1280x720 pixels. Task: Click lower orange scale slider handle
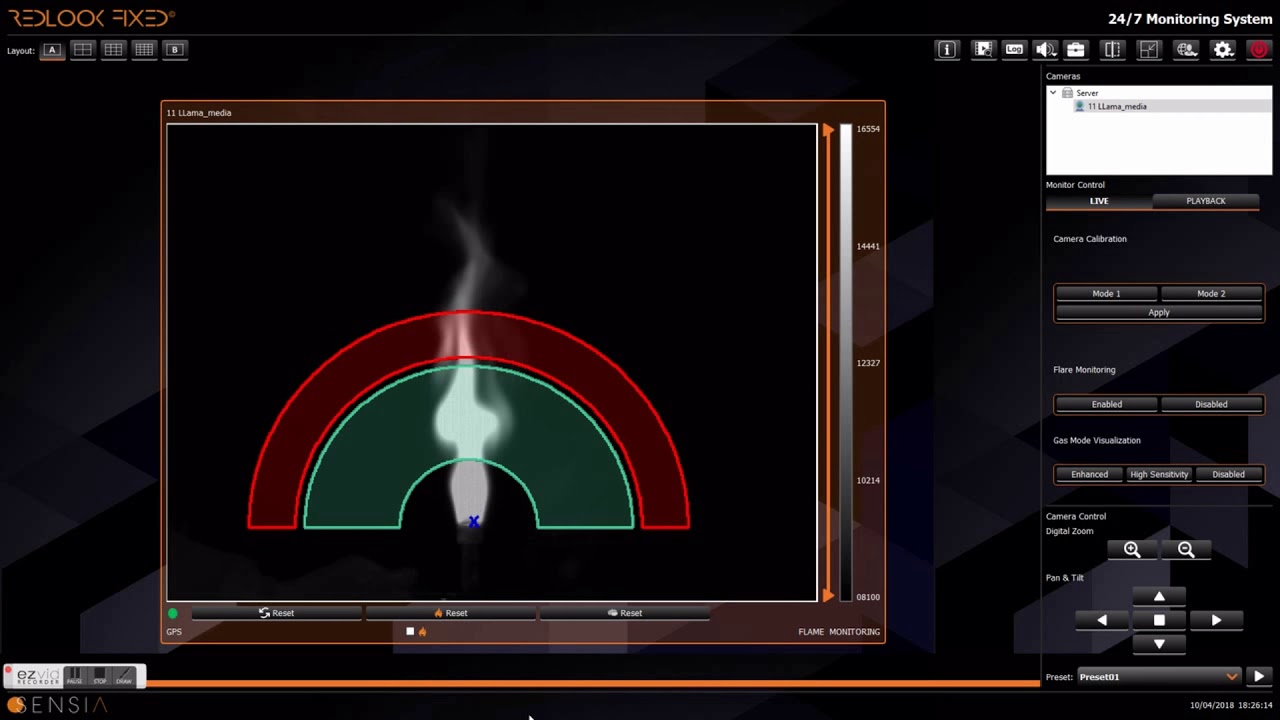(x=828, y=596)
